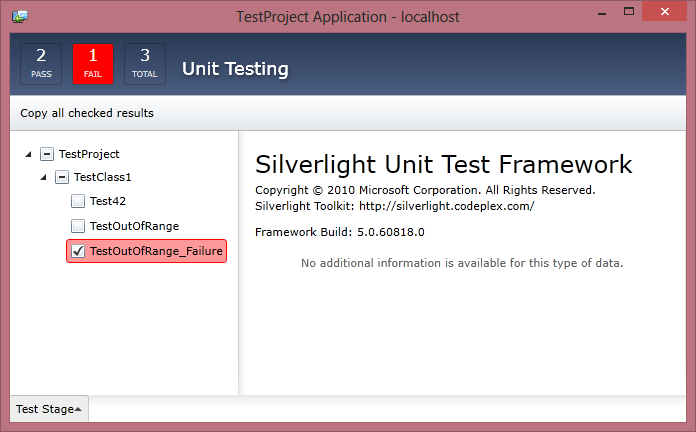Expand the Test Stage panel arrow
The height and width of the screenshot is (432, 696).
tap(78, 409)
